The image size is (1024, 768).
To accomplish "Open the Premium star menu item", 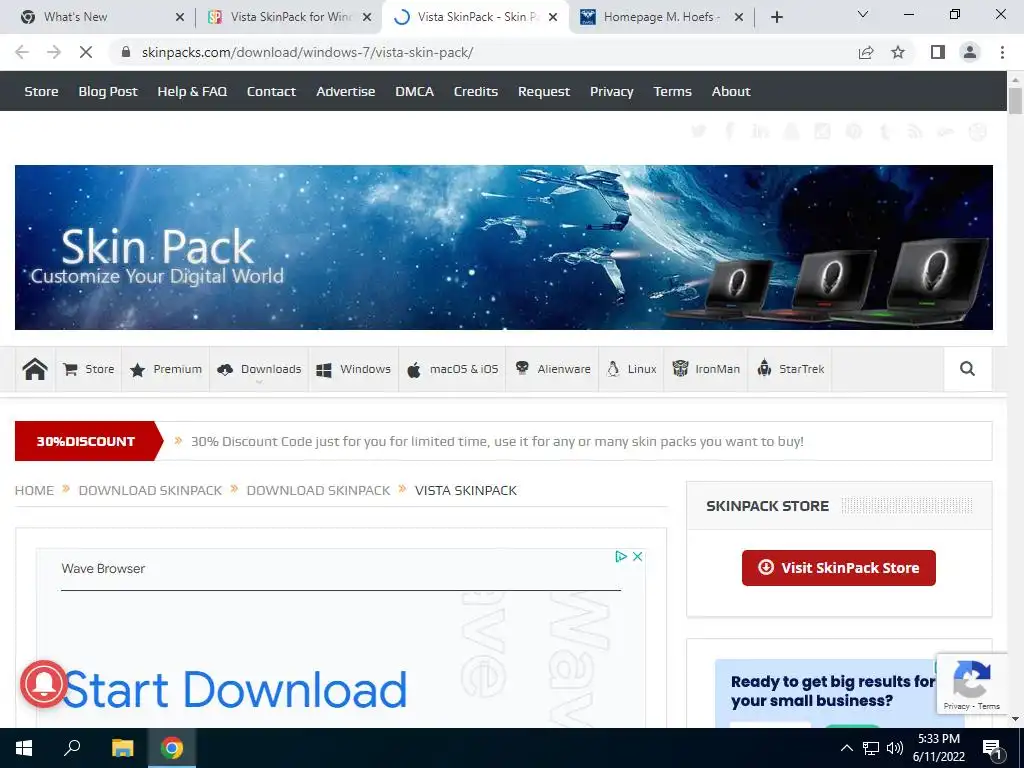I will [165, 369].
